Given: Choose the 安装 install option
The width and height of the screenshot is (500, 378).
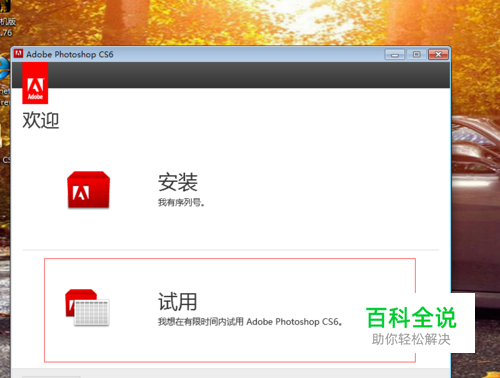Looking at the screenshot, I should (x=178, y=182).
